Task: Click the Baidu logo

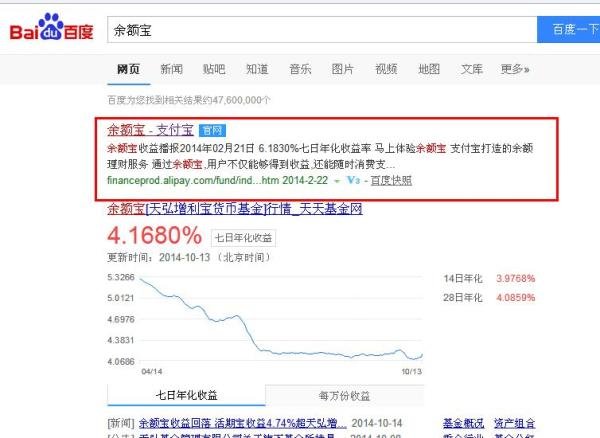Action: pyautogui.click(x=51, y=28)
